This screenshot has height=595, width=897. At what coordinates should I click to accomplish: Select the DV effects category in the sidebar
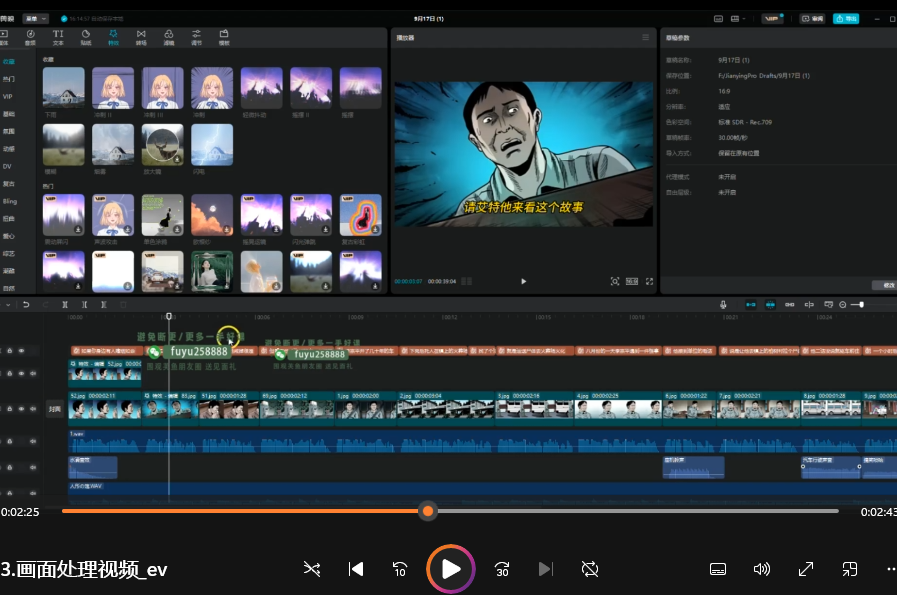[7, 166]
